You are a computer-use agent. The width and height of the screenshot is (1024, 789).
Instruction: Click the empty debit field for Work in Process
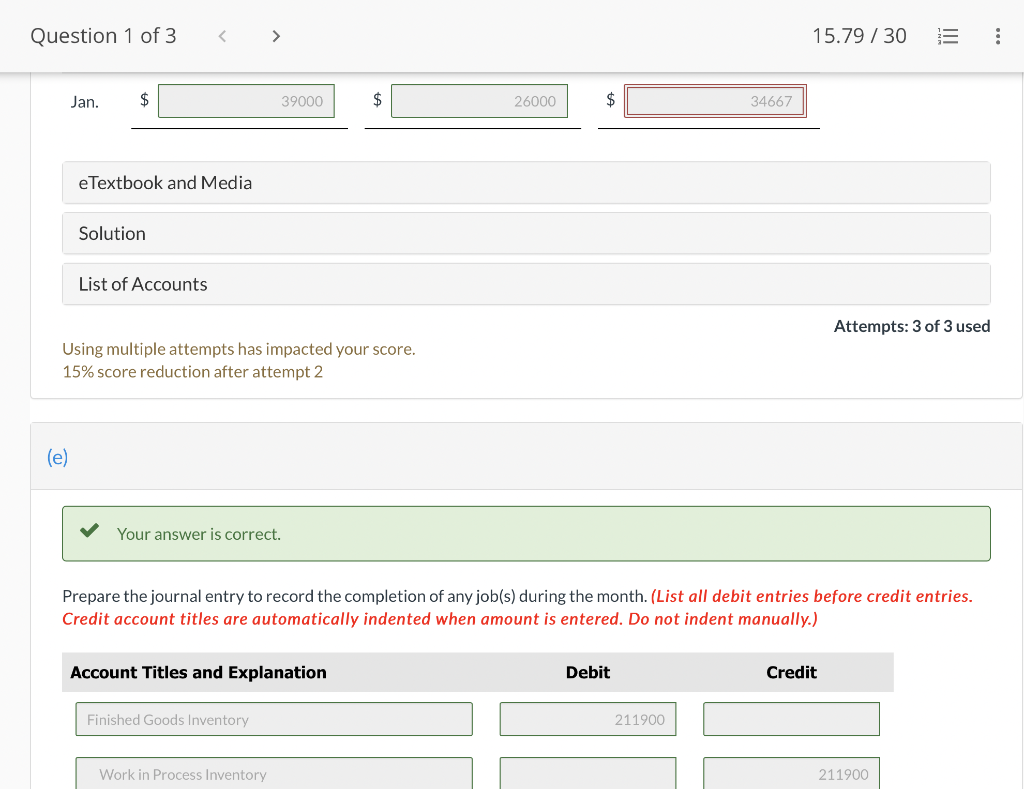pyautogui.click(x=588, y=773)
